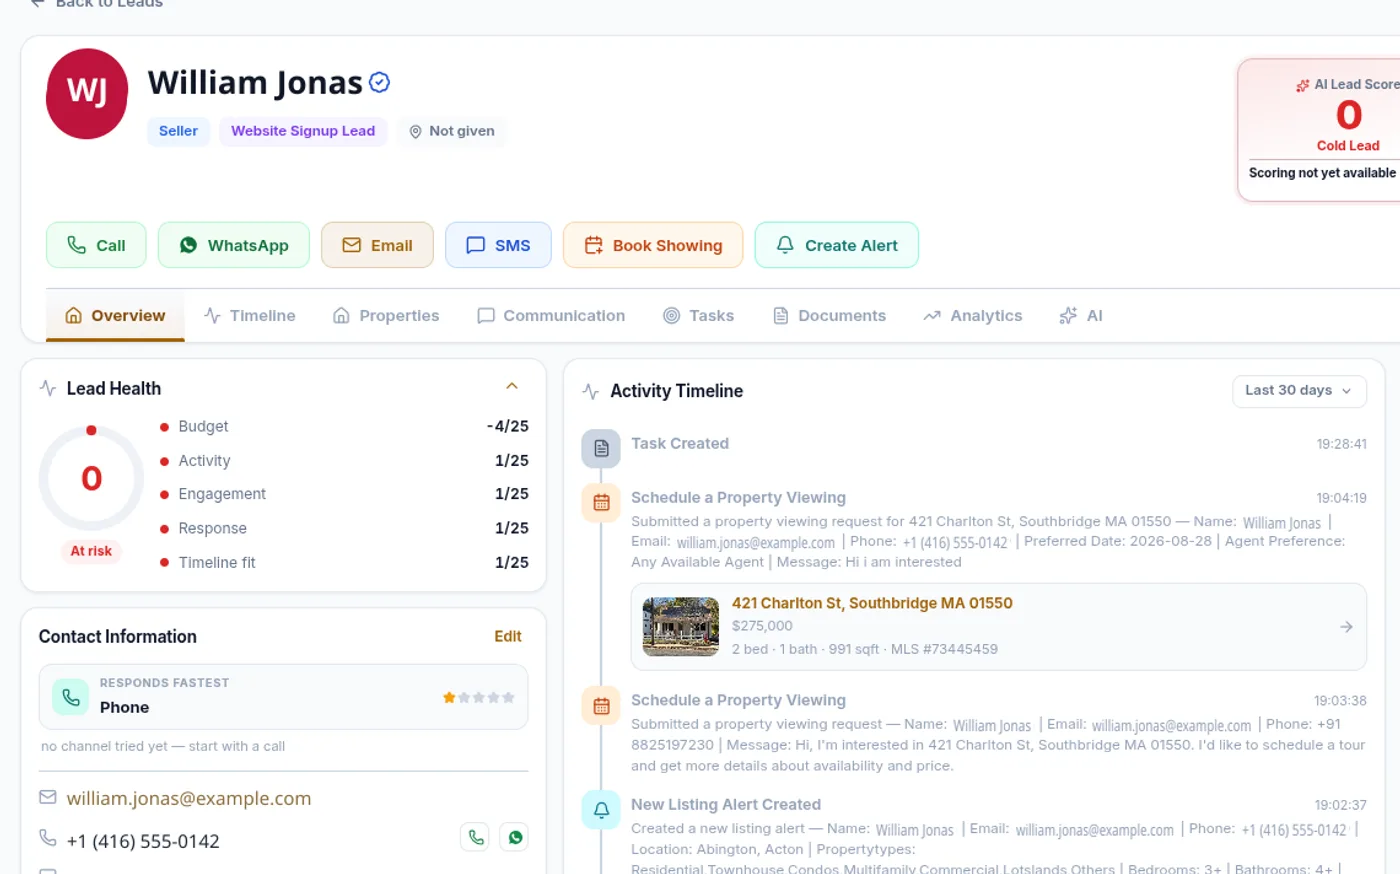The height and width of the screenshot is (874, 1400).
Task: Click the Call button
Action: tap(96, 245)
